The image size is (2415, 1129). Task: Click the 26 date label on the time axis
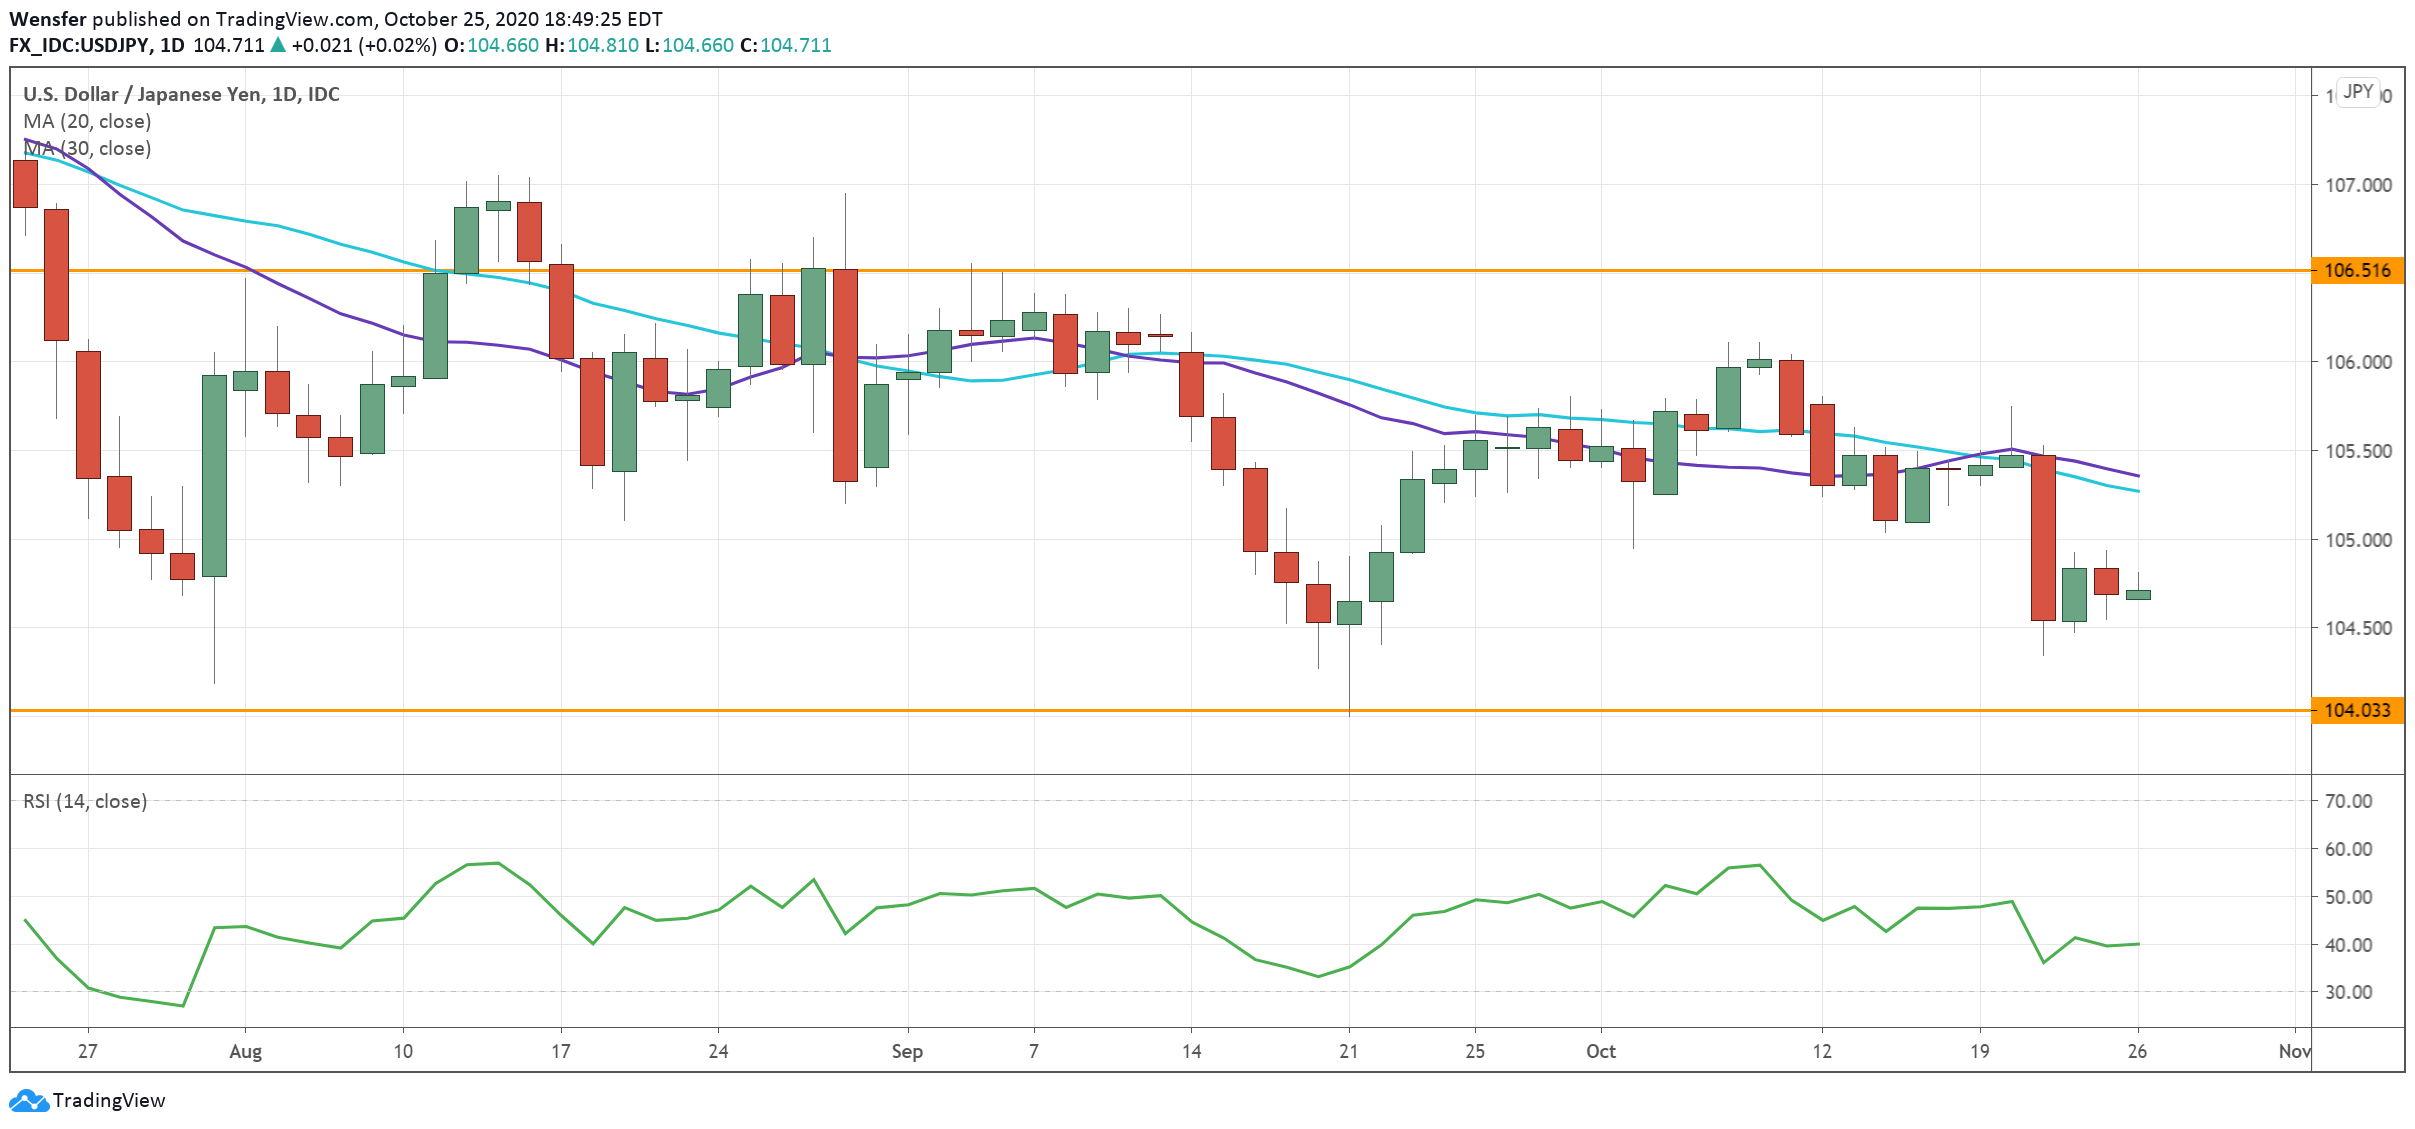2137,1051
